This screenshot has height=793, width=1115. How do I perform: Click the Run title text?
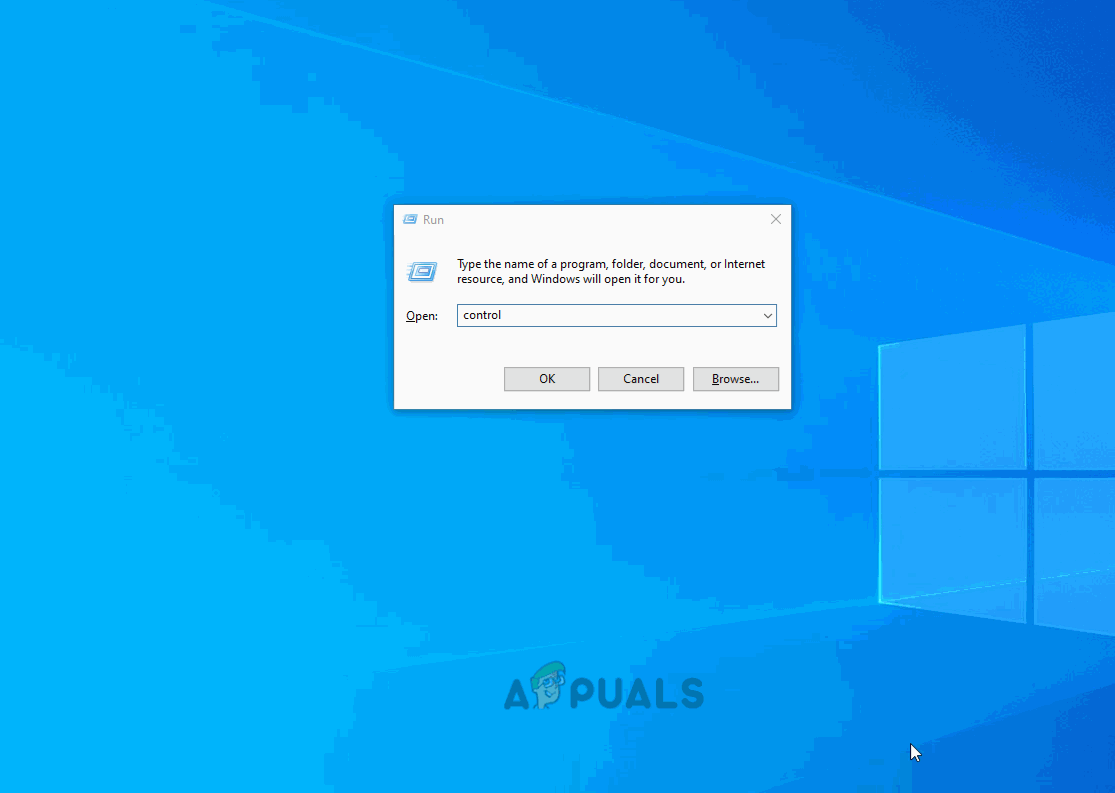pos(431,219)
